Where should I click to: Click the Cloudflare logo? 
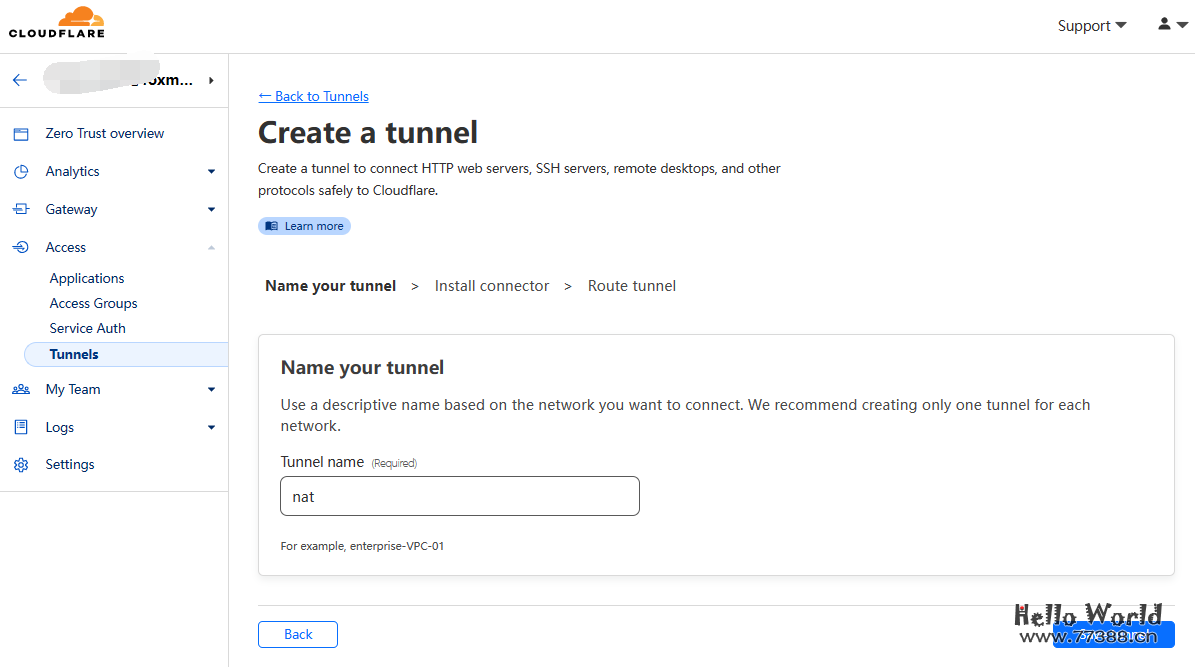[x=57, y=23]
